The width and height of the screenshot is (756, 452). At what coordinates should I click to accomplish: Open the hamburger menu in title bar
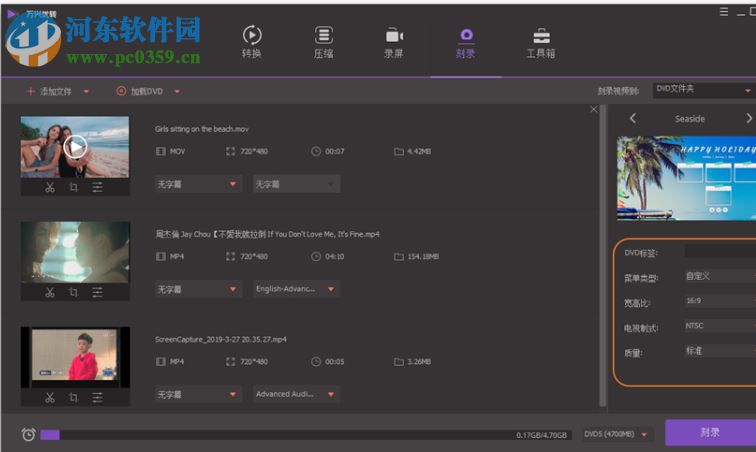click(724, 12)
